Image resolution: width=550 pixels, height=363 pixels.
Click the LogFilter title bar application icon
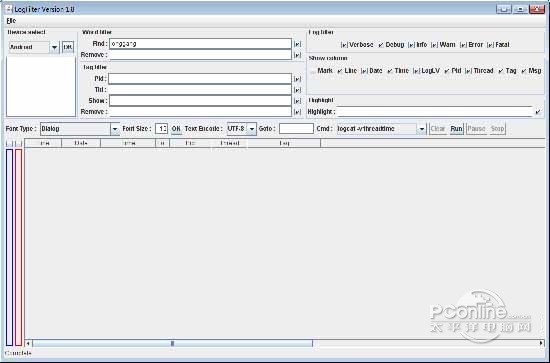pos(9,9)
